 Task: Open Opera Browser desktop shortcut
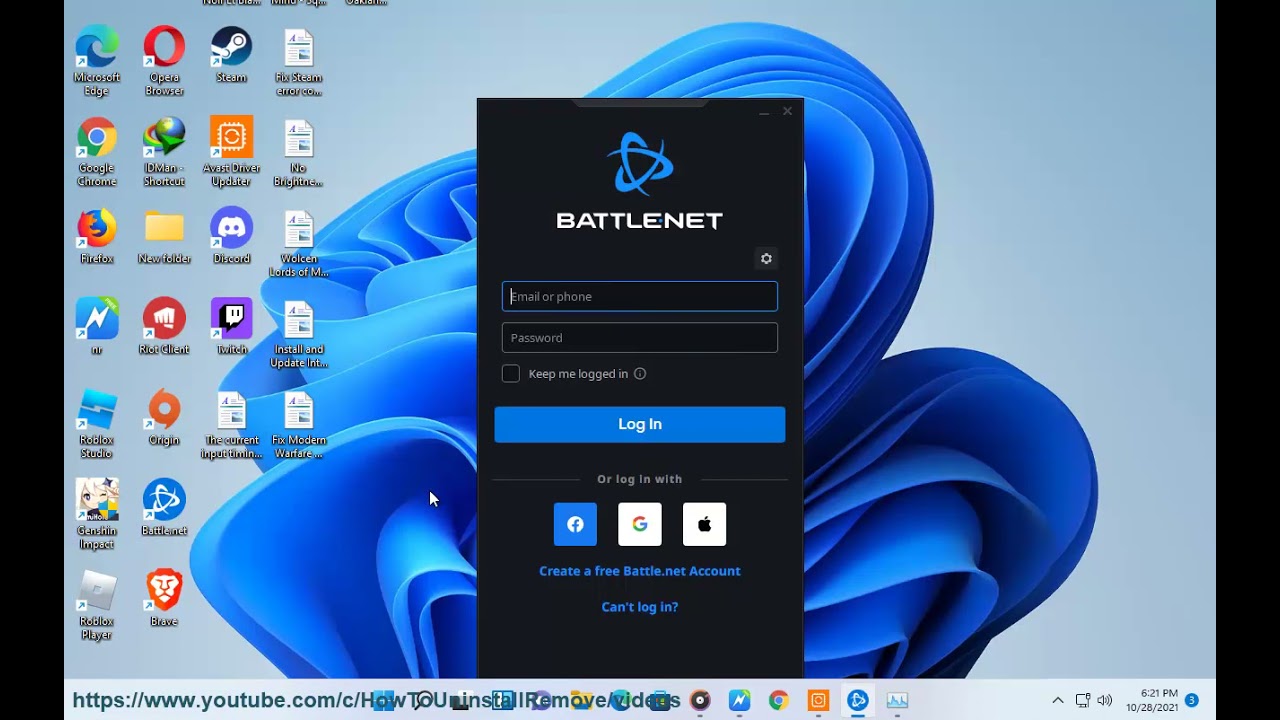point(164,62)
